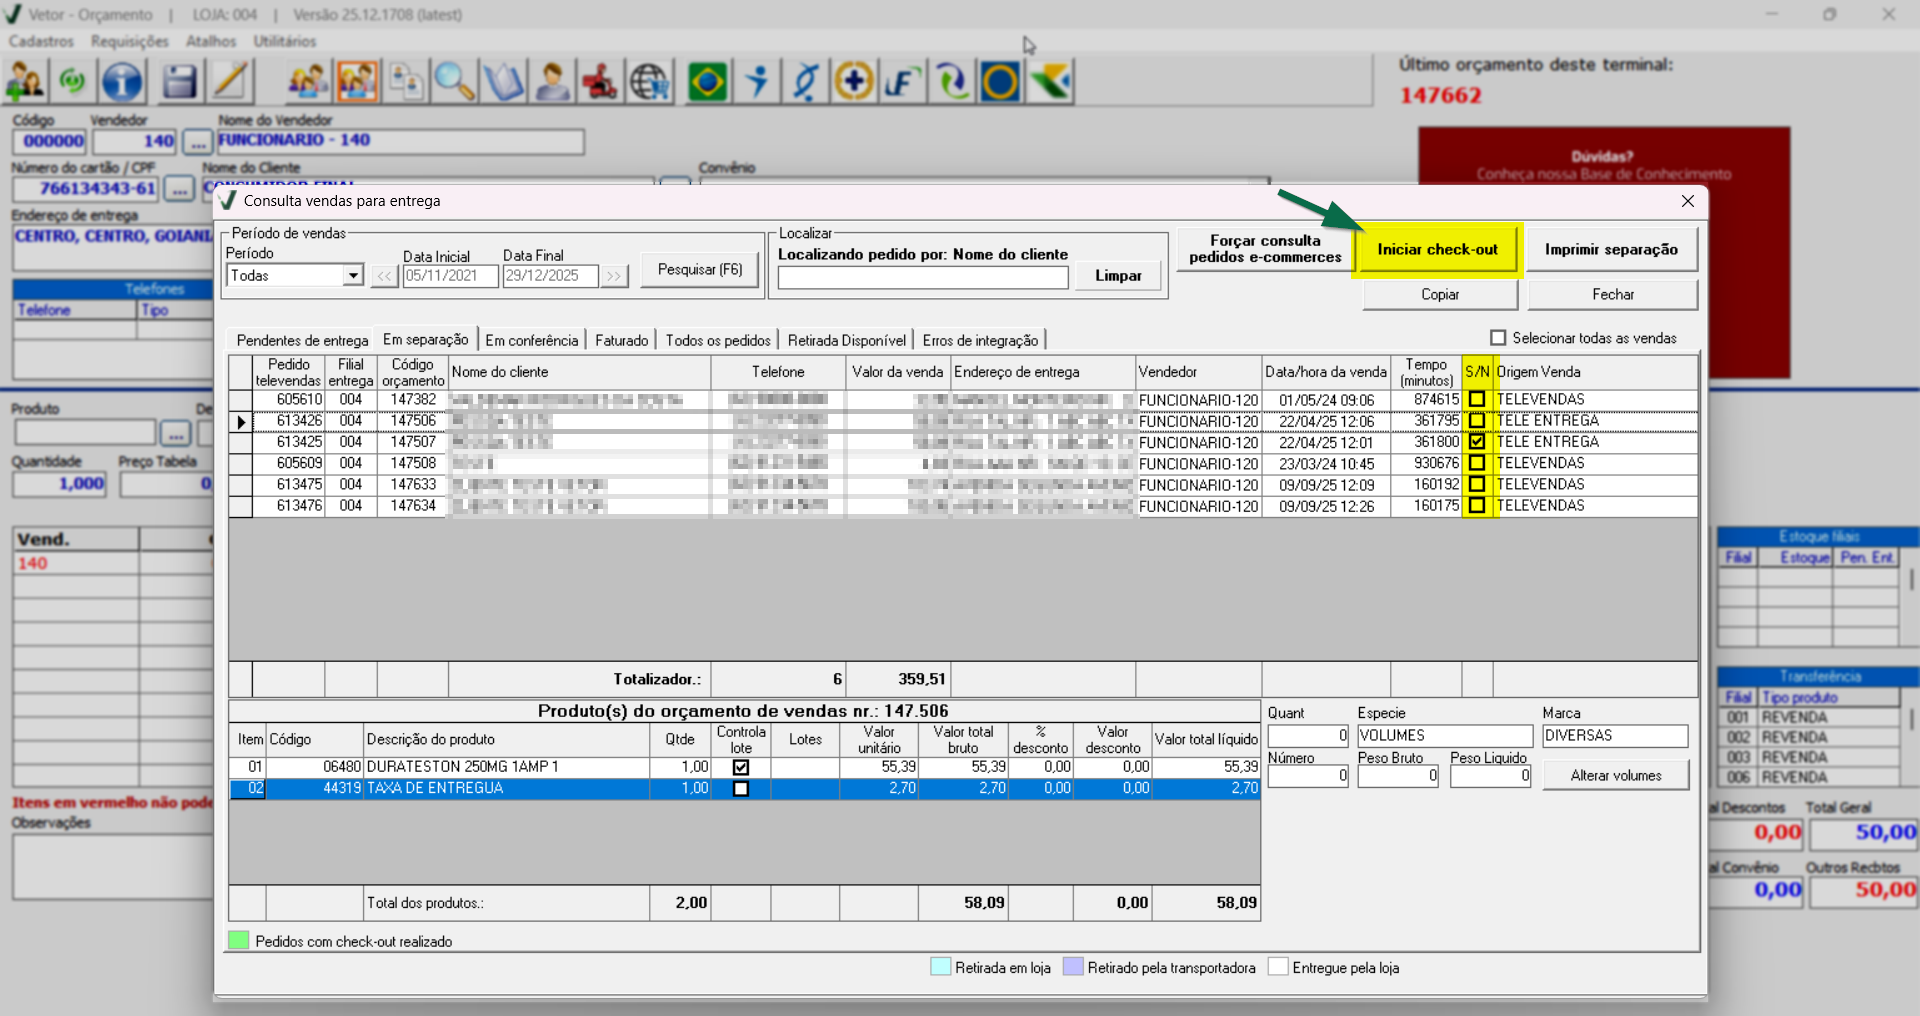Click the globe with shopping cart icon
This screenshot has height=1016, width=1920.
pyautogui.click(x=650, y=82)
